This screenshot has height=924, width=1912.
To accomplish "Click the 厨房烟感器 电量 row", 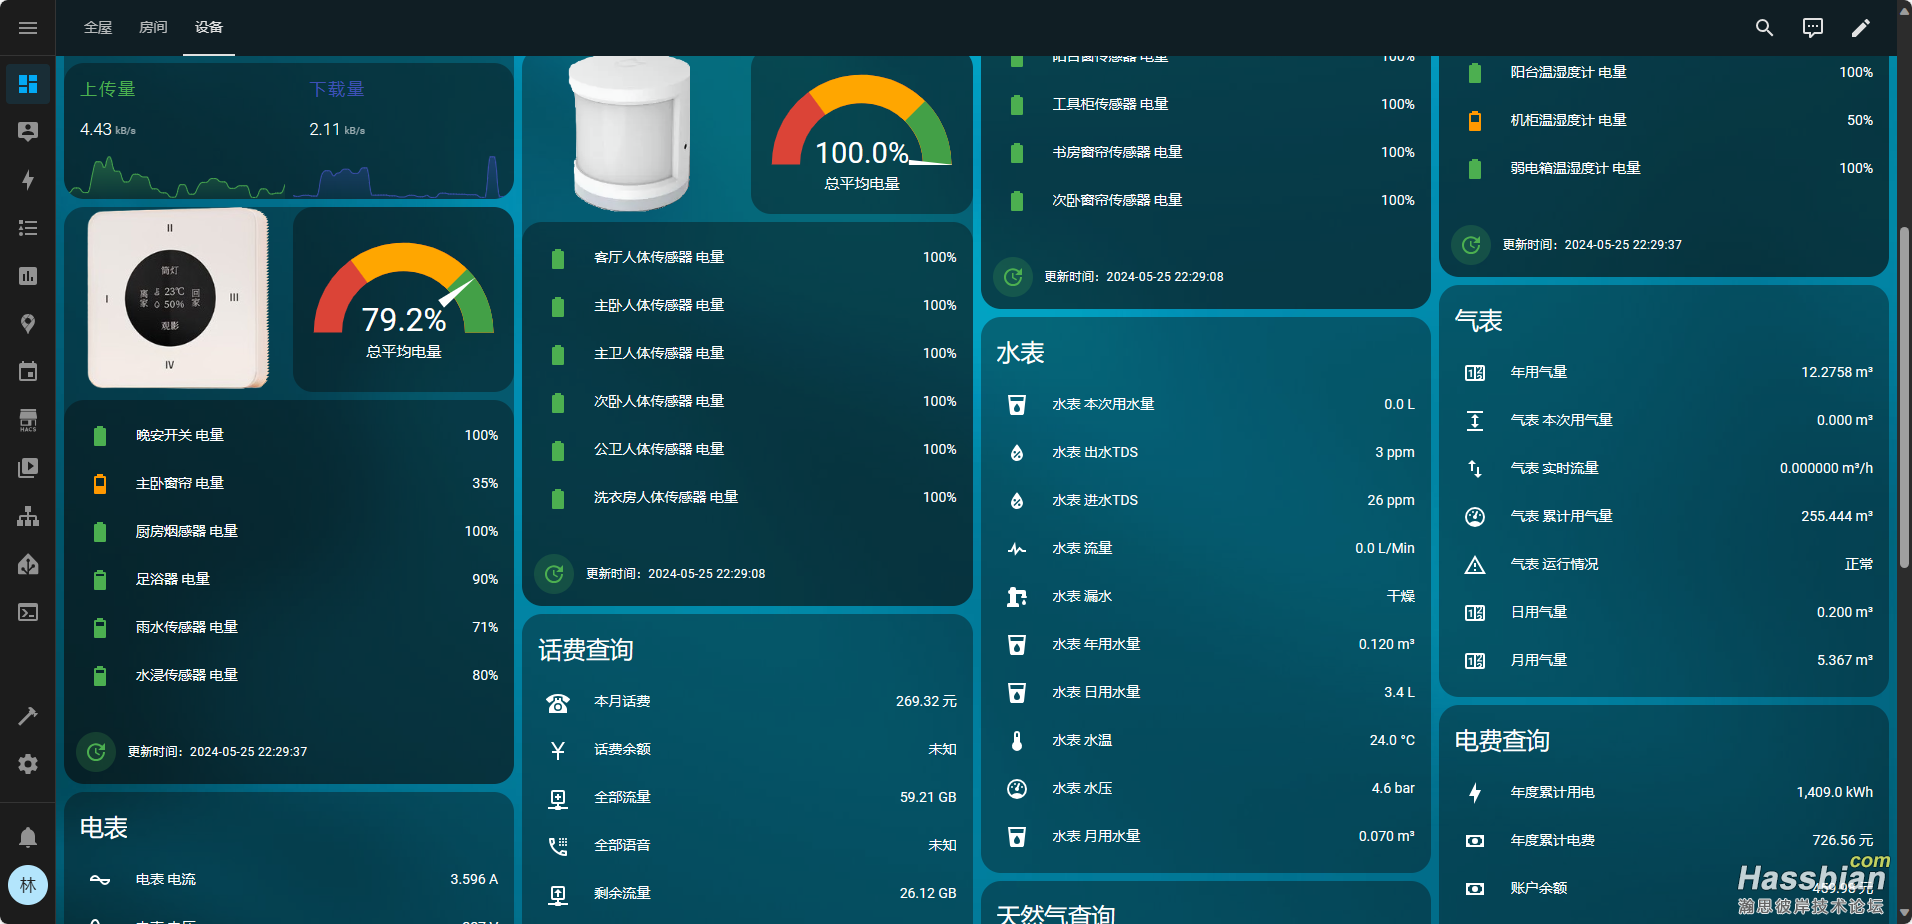I will coord(289,532).
